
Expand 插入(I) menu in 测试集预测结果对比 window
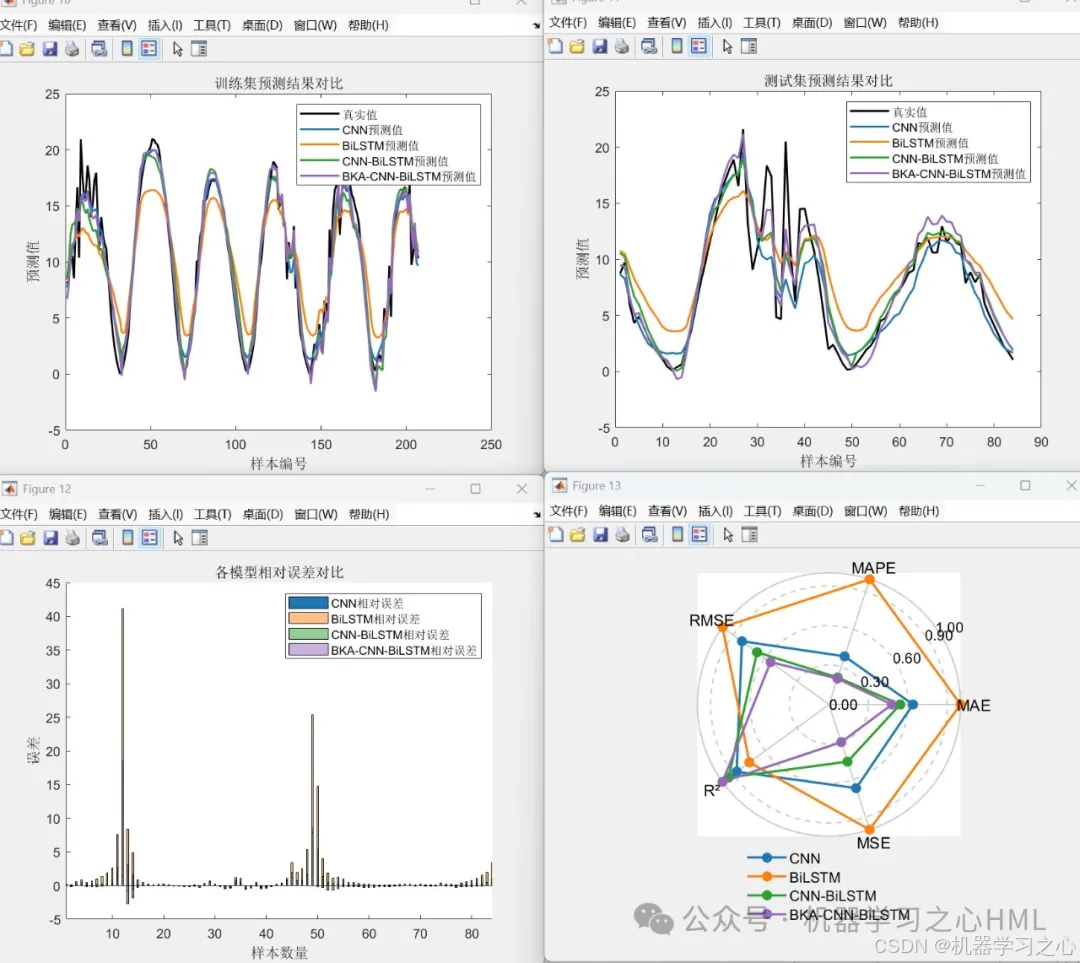point(715,22)
